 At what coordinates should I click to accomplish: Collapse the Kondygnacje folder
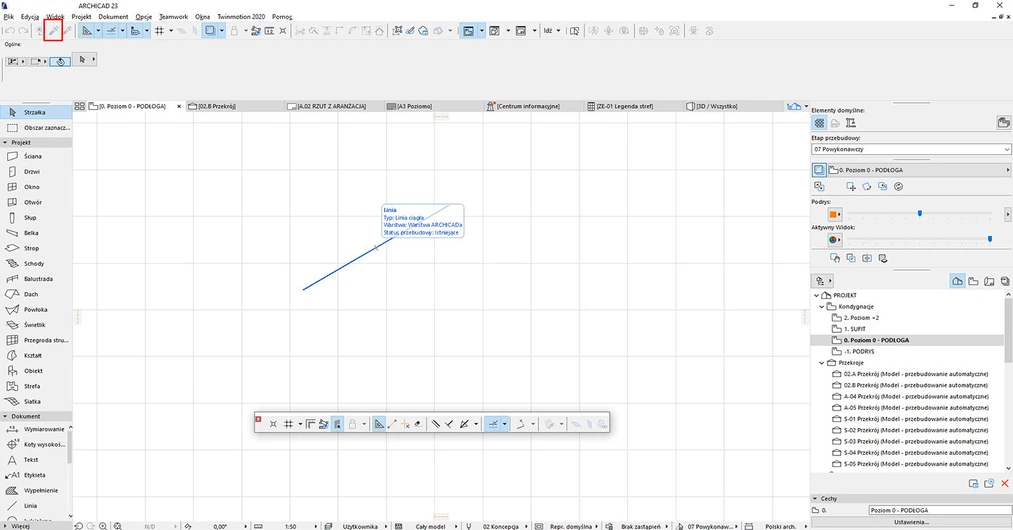(x=822, y=306)
